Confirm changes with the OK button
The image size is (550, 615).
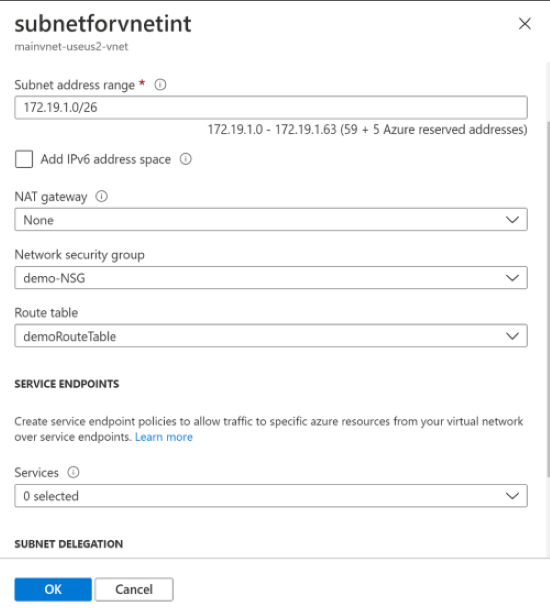coord(53,589)
